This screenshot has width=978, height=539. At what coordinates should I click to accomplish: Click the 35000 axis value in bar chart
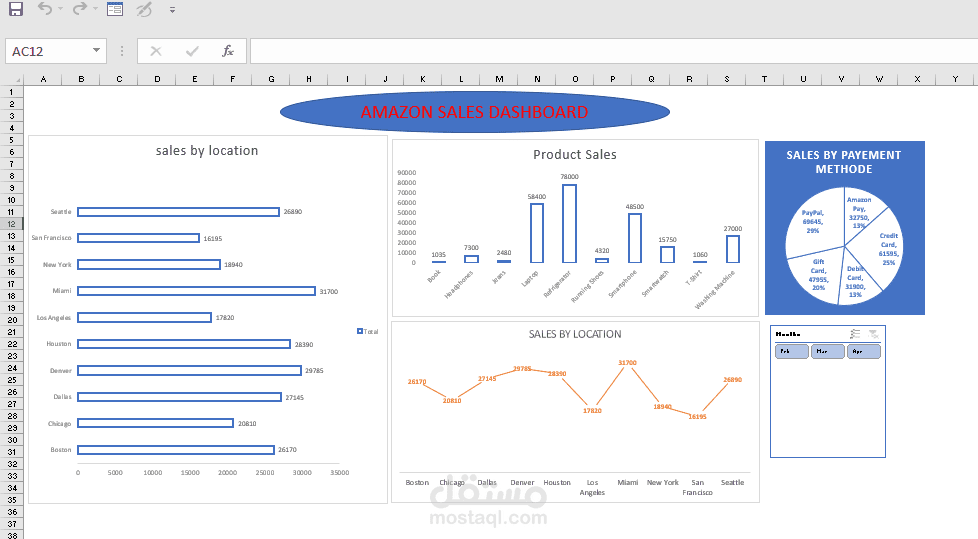pos(339,473)
